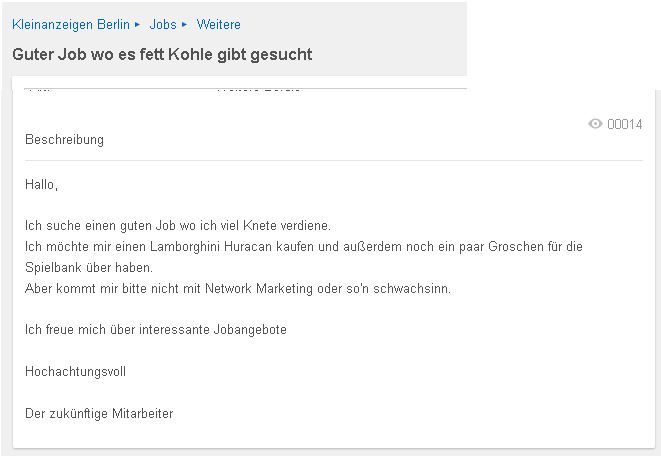Click the 'Hallo,' greeting line

(x=41, y=185)
